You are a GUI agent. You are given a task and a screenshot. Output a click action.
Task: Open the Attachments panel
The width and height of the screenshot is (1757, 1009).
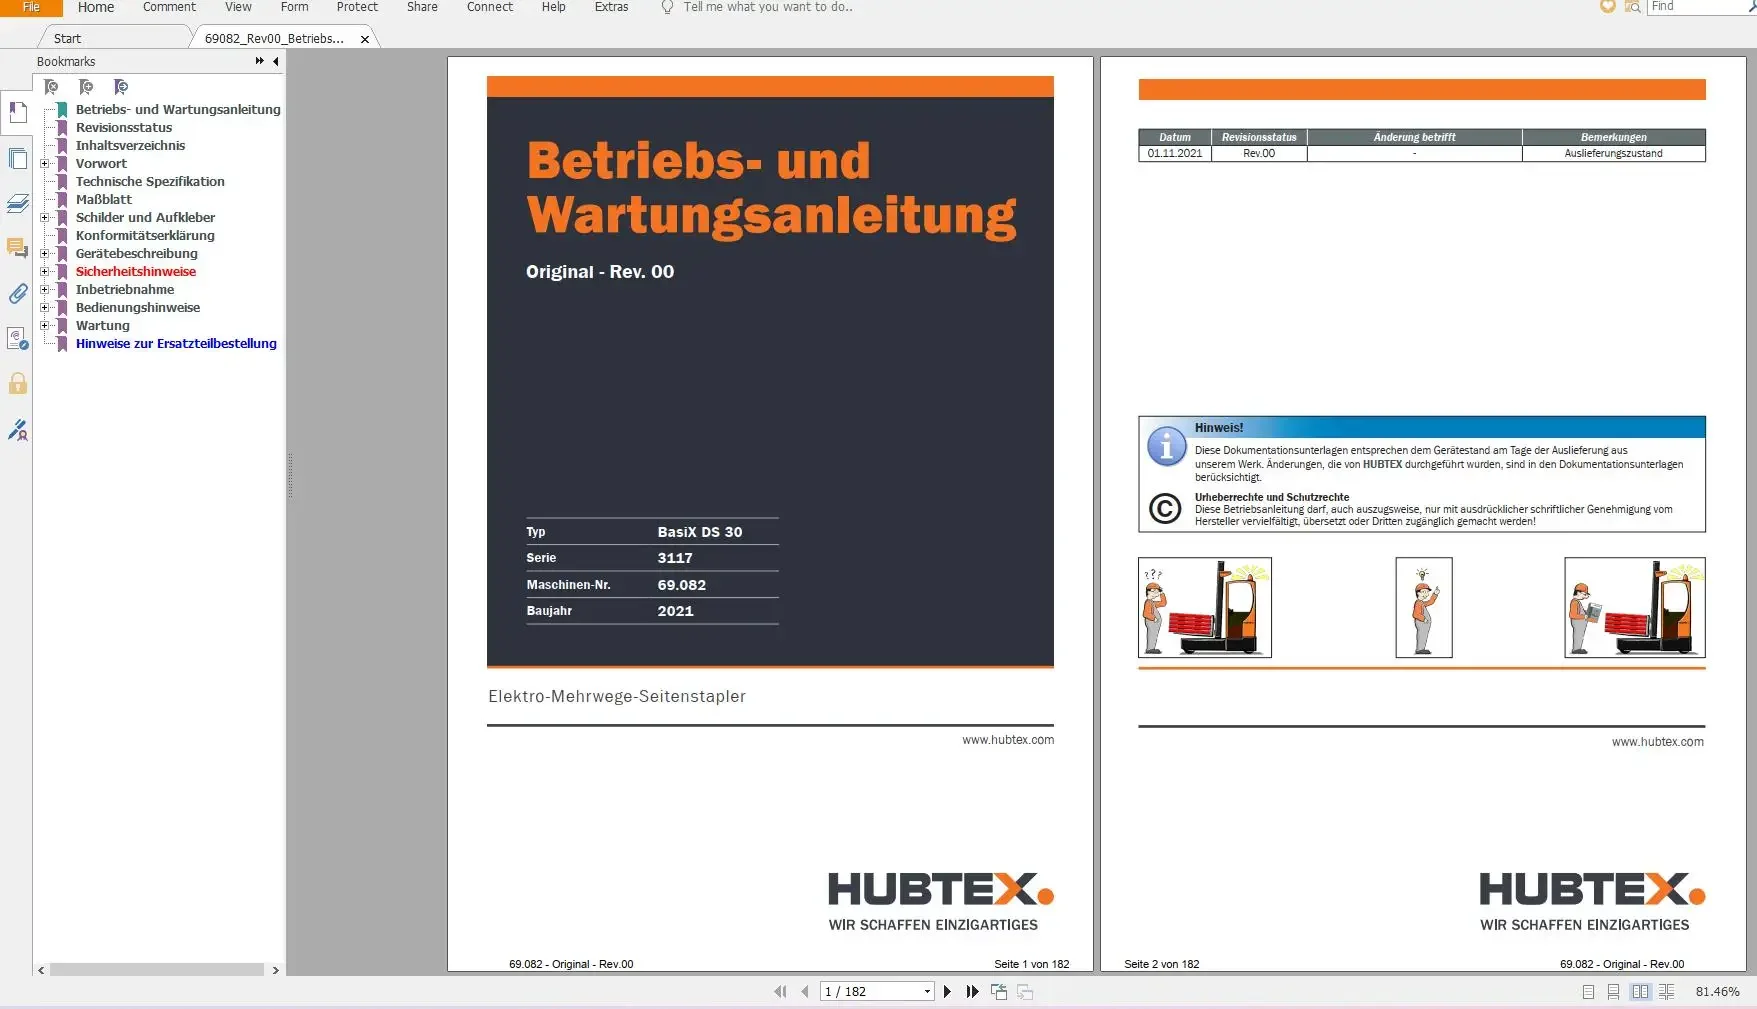[17, 294]
